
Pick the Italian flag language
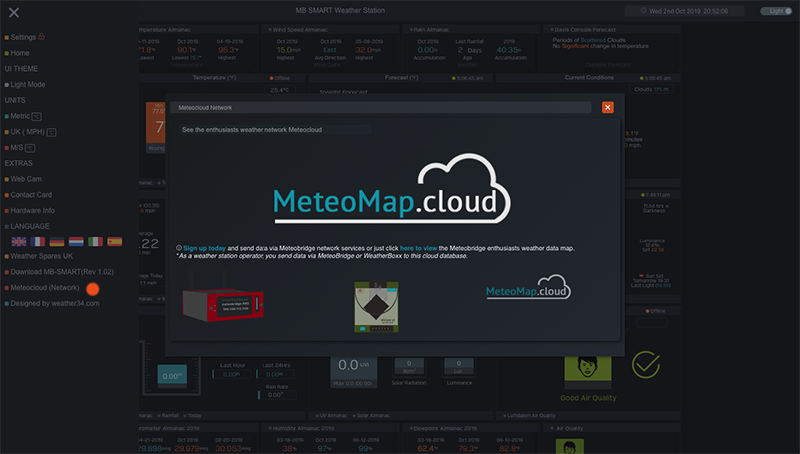[x=95, y=241]
